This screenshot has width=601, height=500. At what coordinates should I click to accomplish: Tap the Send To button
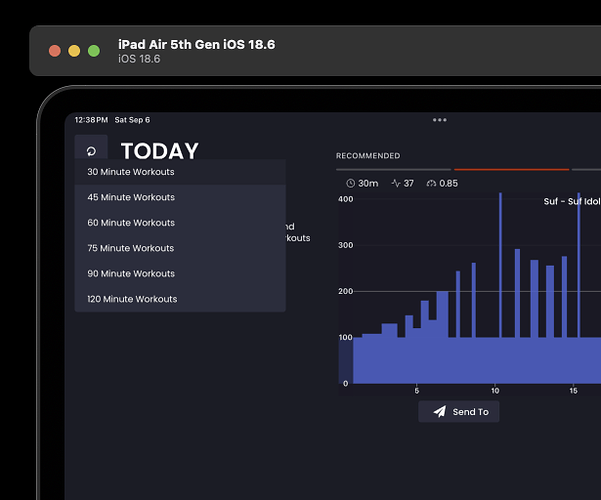pos(459,412)
